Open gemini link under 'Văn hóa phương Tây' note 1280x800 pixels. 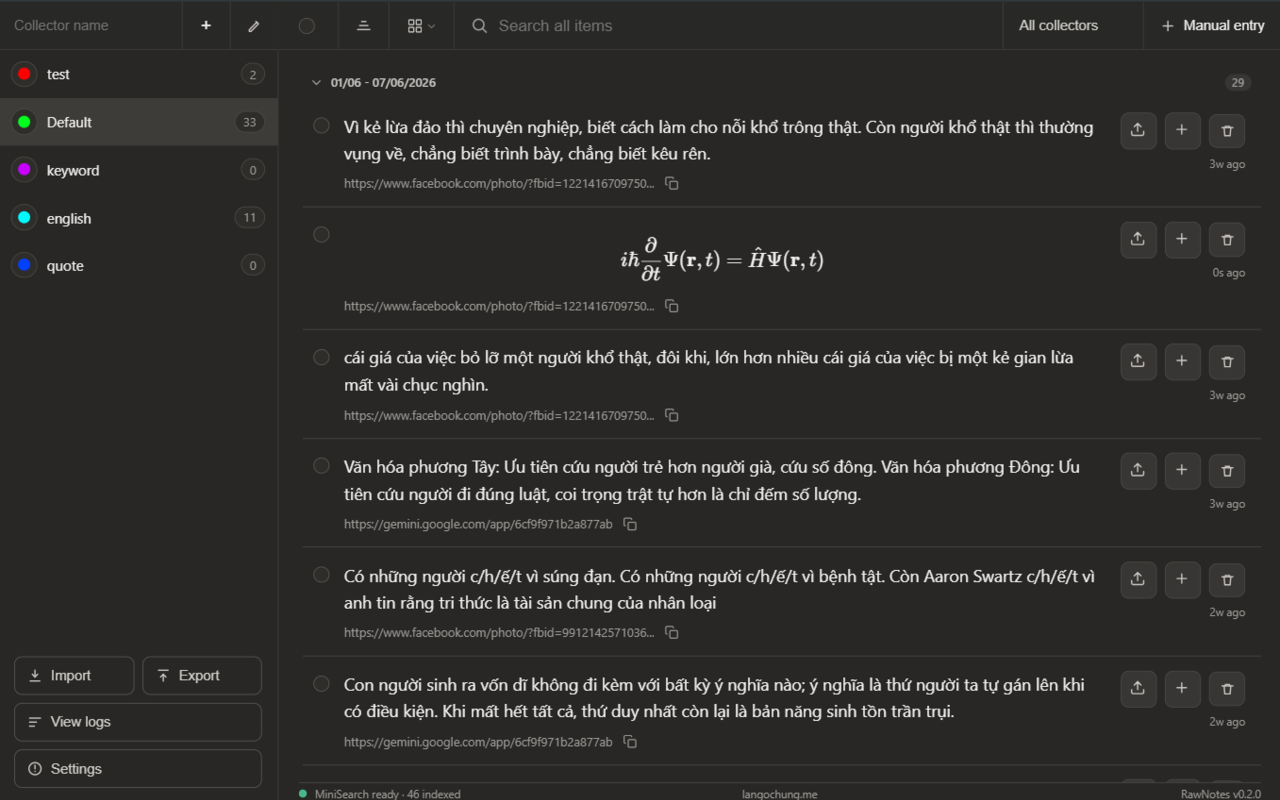[x=478, y=524]
